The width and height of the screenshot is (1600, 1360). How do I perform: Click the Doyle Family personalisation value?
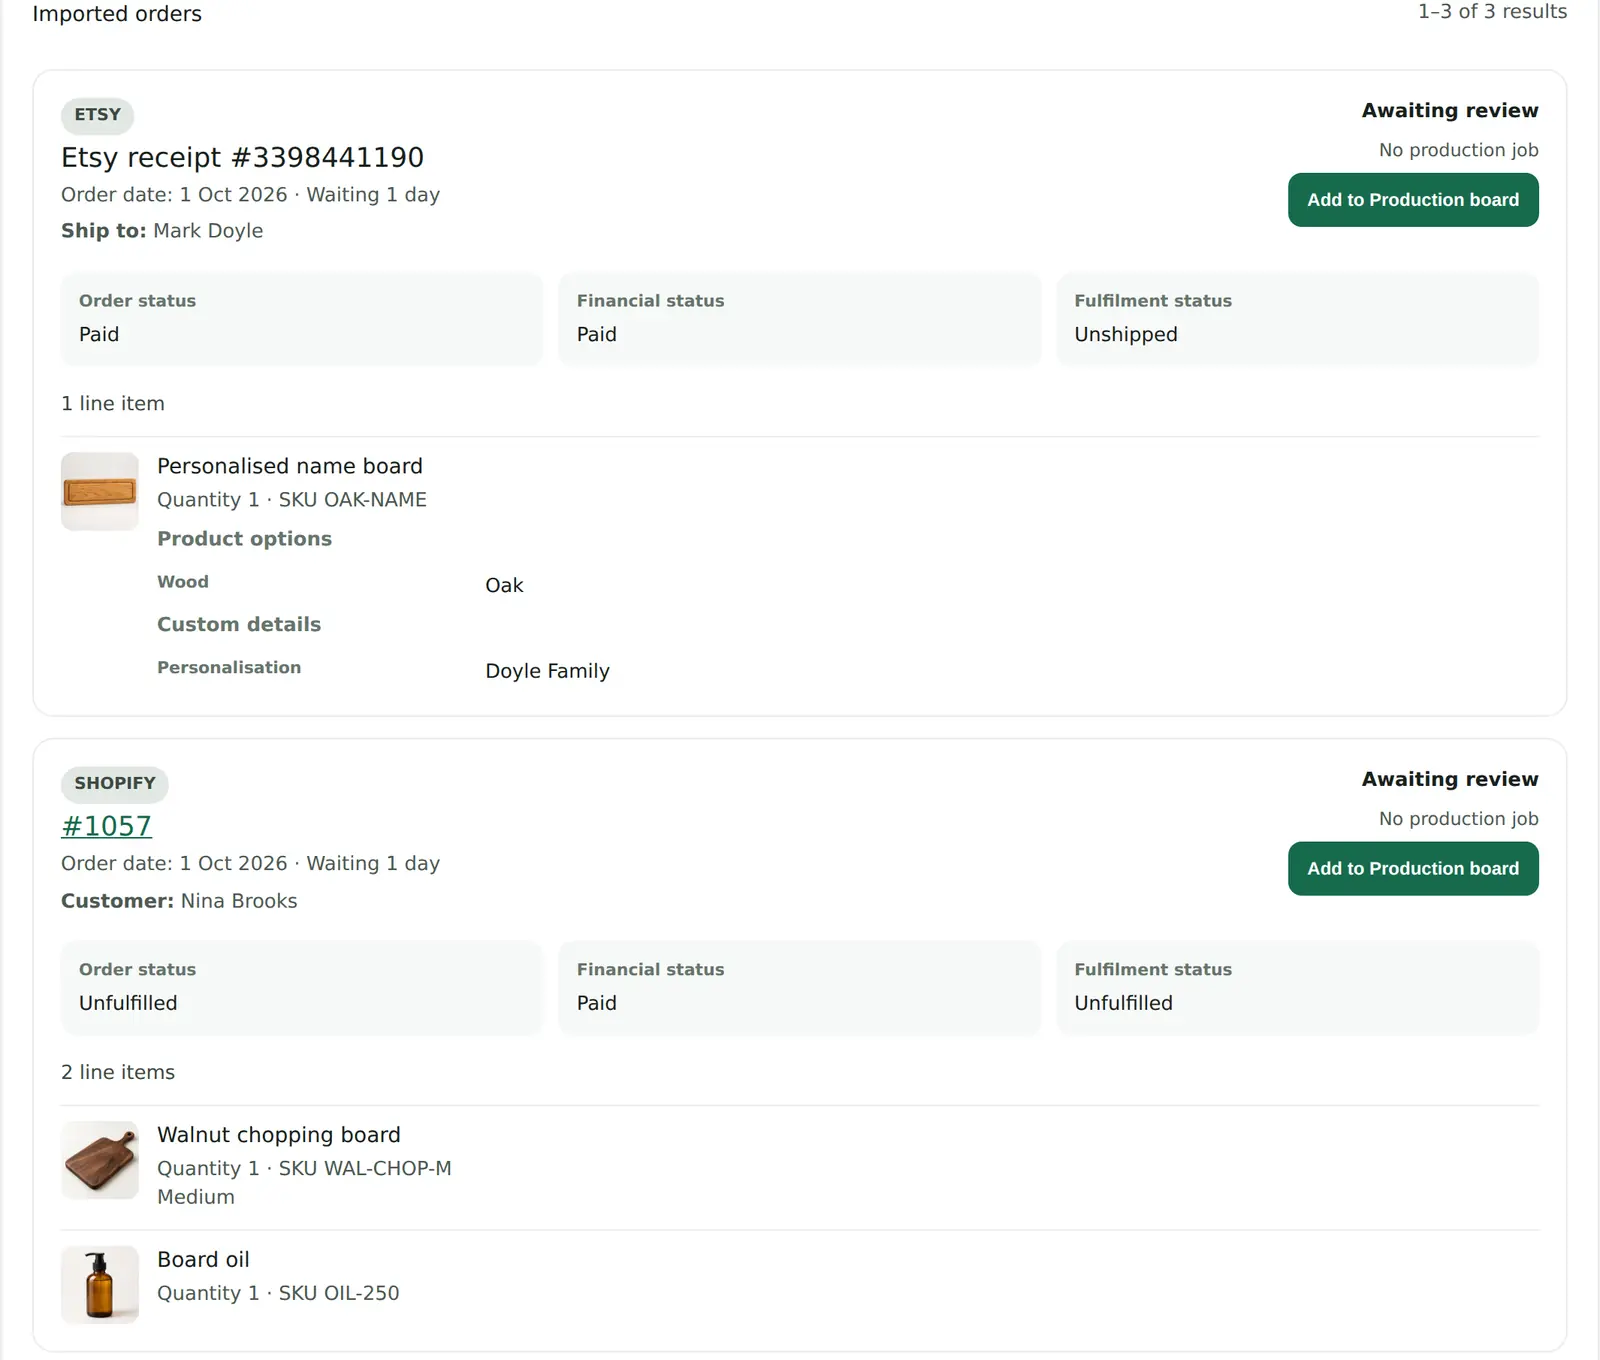[x=547, y=671]
